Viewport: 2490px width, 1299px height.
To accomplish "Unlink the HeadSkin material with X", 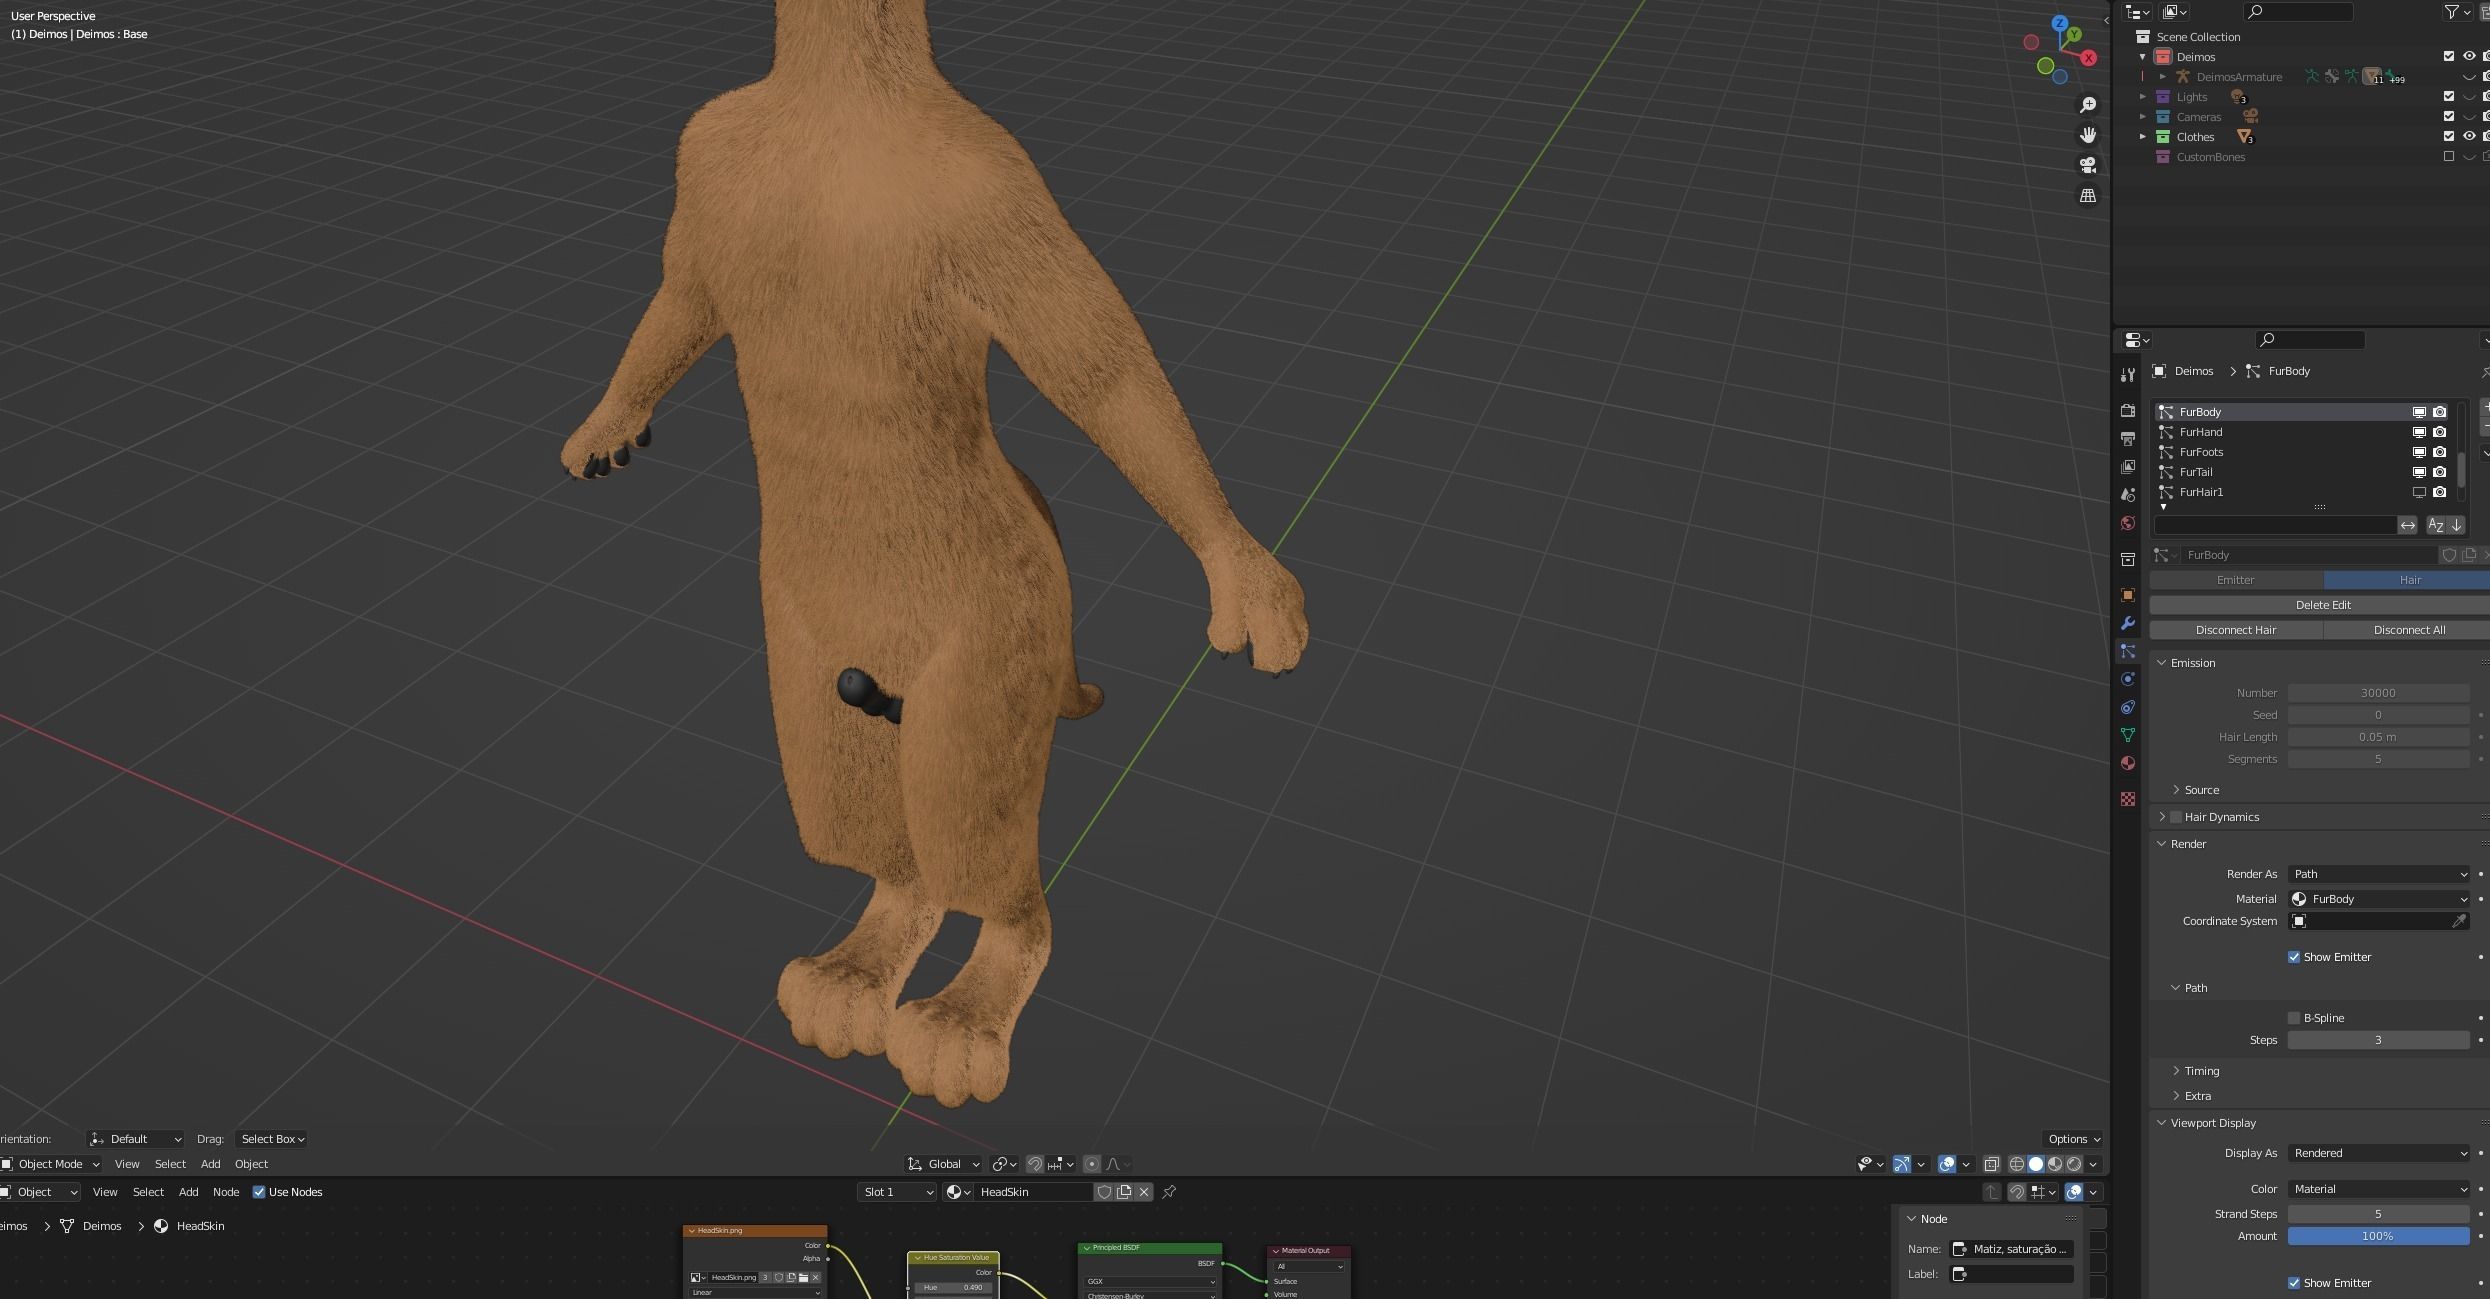I will (x=1144, y=1192).
